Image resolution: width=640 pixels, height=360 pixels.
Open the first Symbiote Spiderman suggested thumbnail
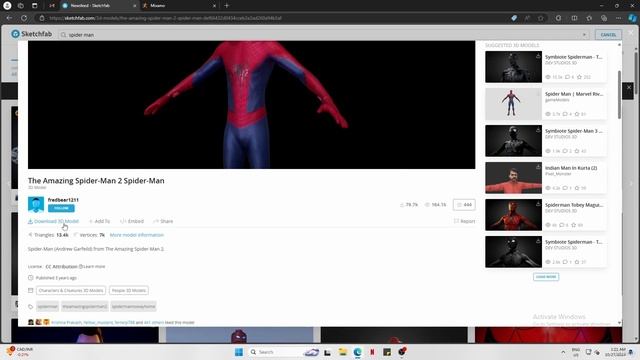[513, 67]
